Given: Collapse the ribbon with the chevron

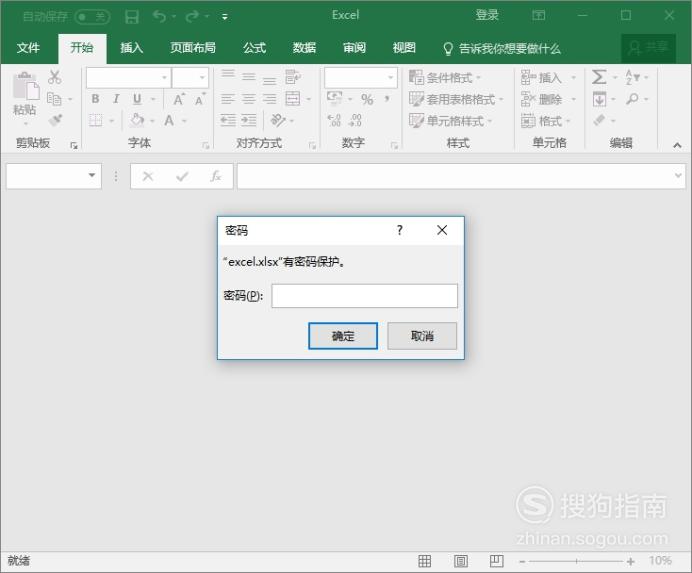Looking at the screenshot, I should [x=677, y=145].
